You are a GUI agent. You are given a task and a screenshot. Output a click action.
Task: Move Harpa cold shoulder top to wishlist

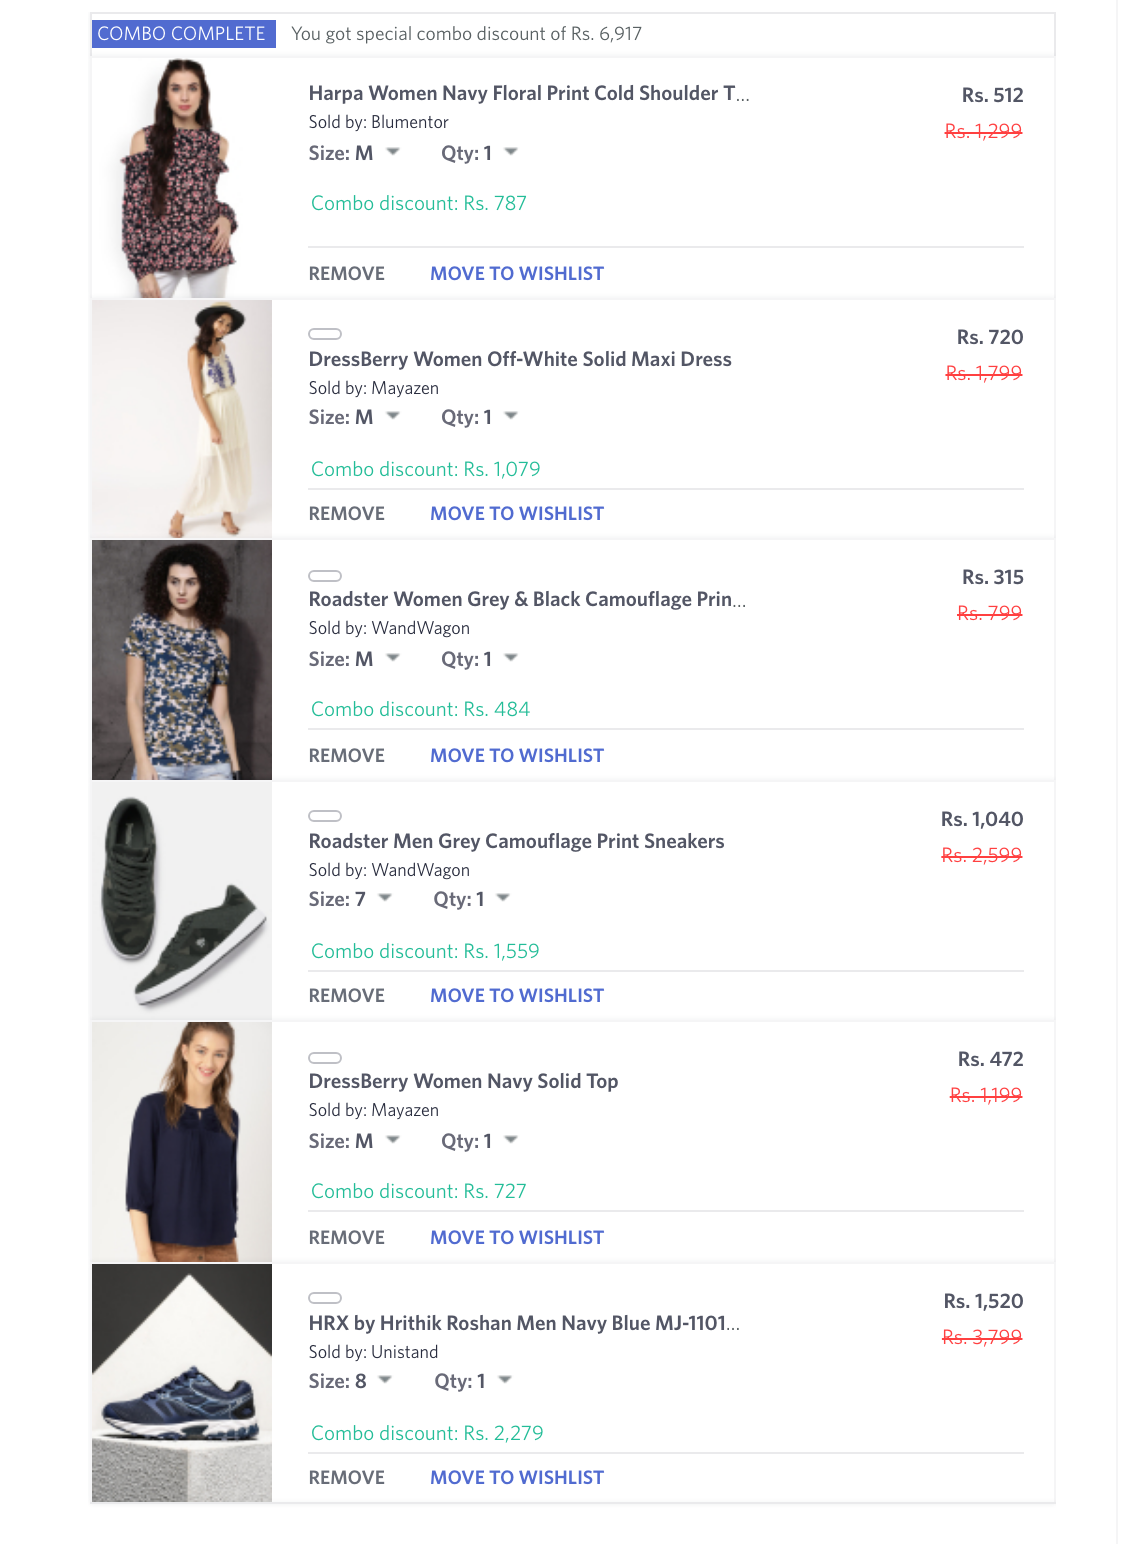[x=516, y=273]
